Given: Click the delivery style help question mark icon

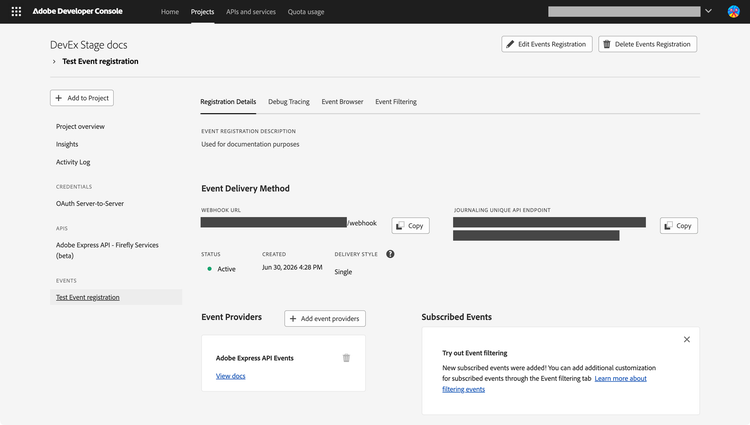Looking at the screenshot, I should pyautogui.click(x=390, y=254).
